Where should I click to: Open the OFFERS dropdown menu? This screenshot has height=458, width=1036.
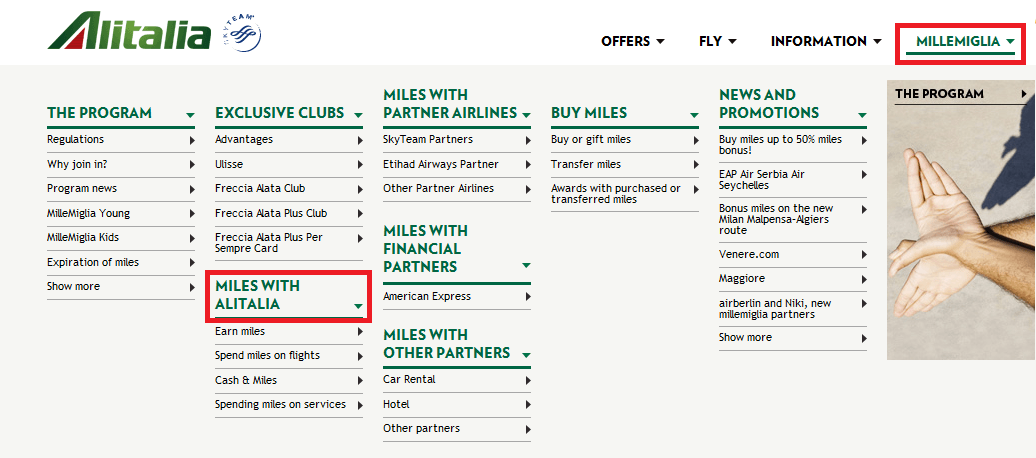633,41
